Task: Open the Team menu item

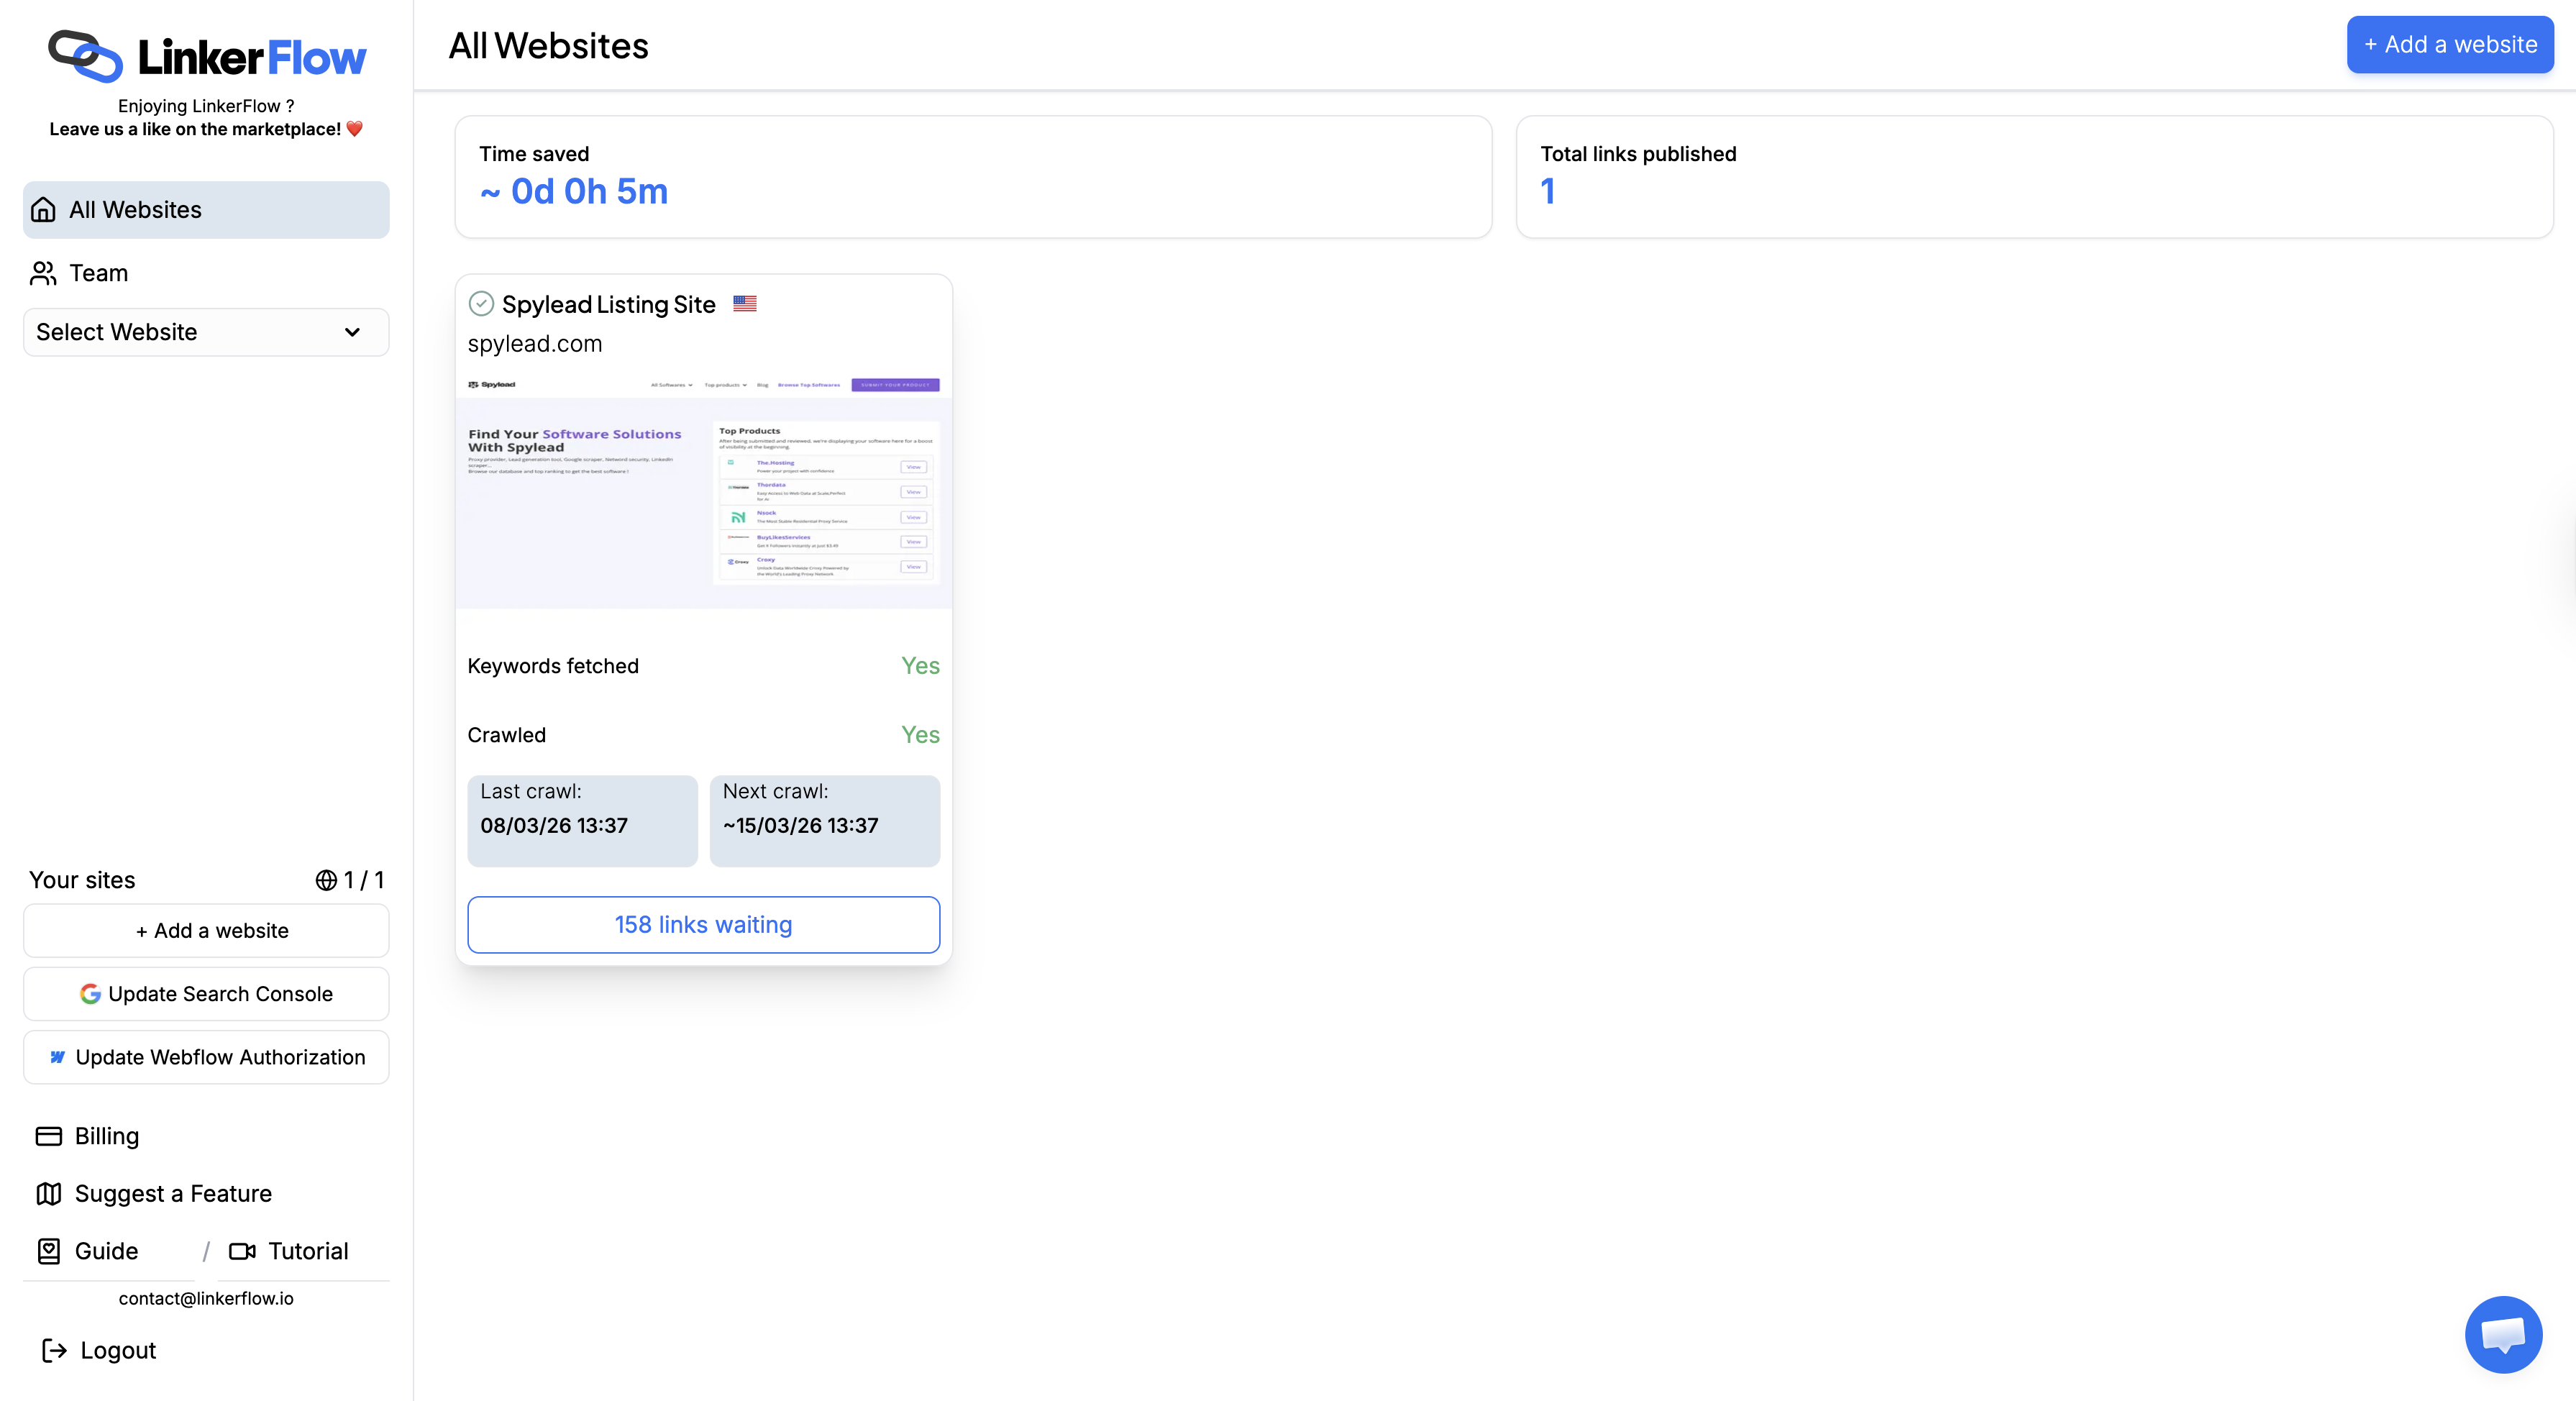Action: 98,273
